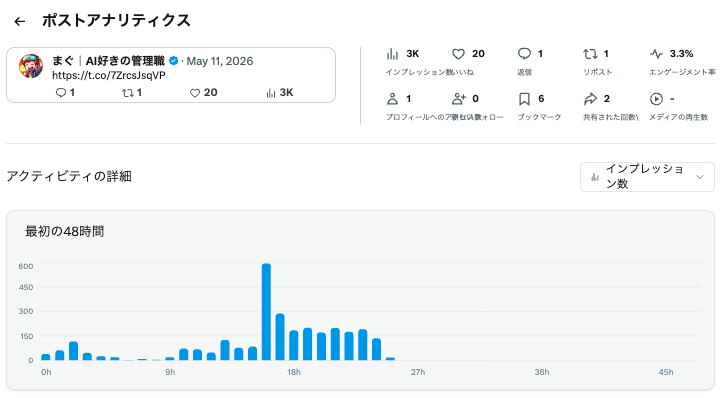The image size is (723, 398).
Task: Click the 27h axis label
Action: click(x=418, y=372)
